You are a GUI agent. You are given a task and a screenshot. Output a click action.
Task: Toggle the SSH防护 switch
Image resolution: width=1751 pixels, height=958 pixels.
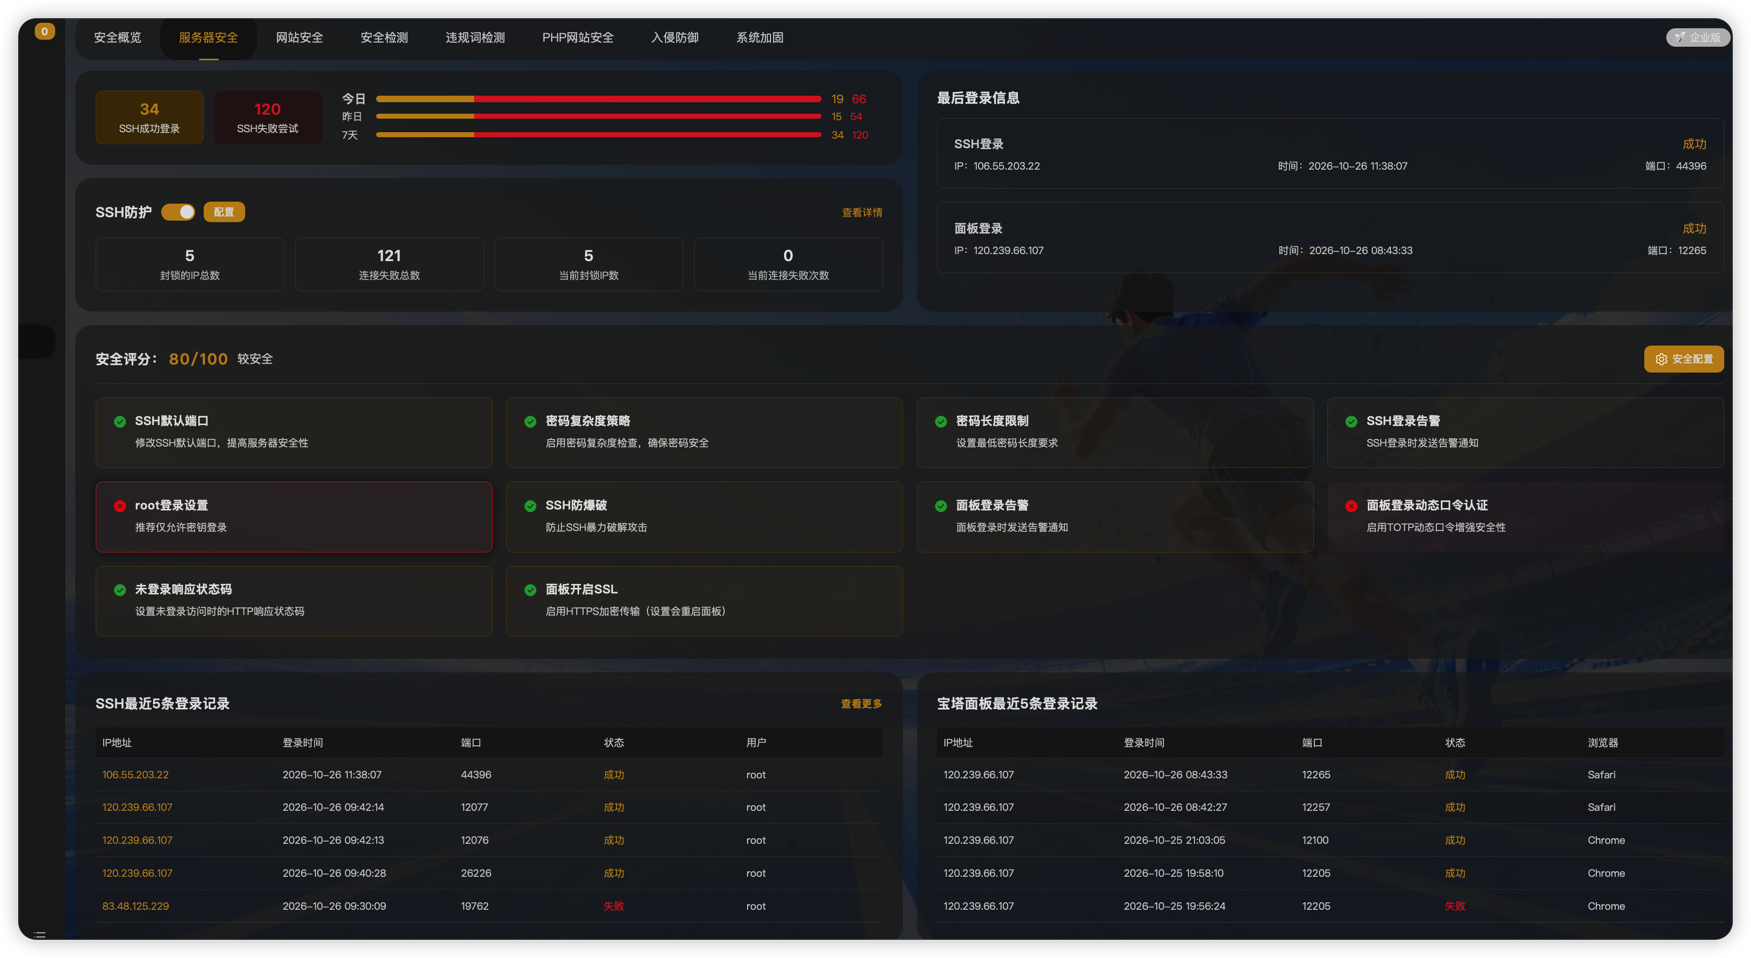click(178, 212)
